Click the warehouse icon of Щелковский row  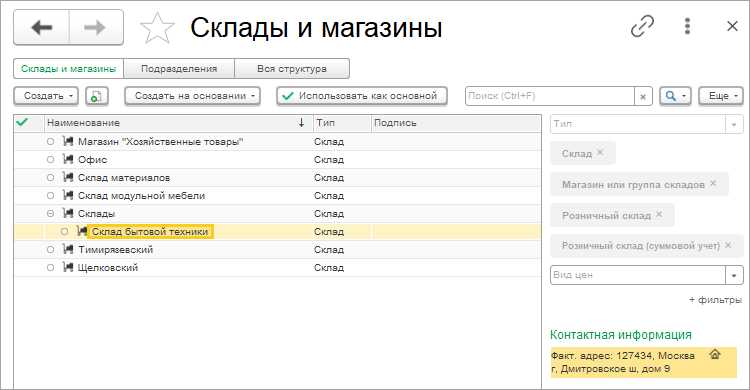pyautogui.click(x=68, y=267)
